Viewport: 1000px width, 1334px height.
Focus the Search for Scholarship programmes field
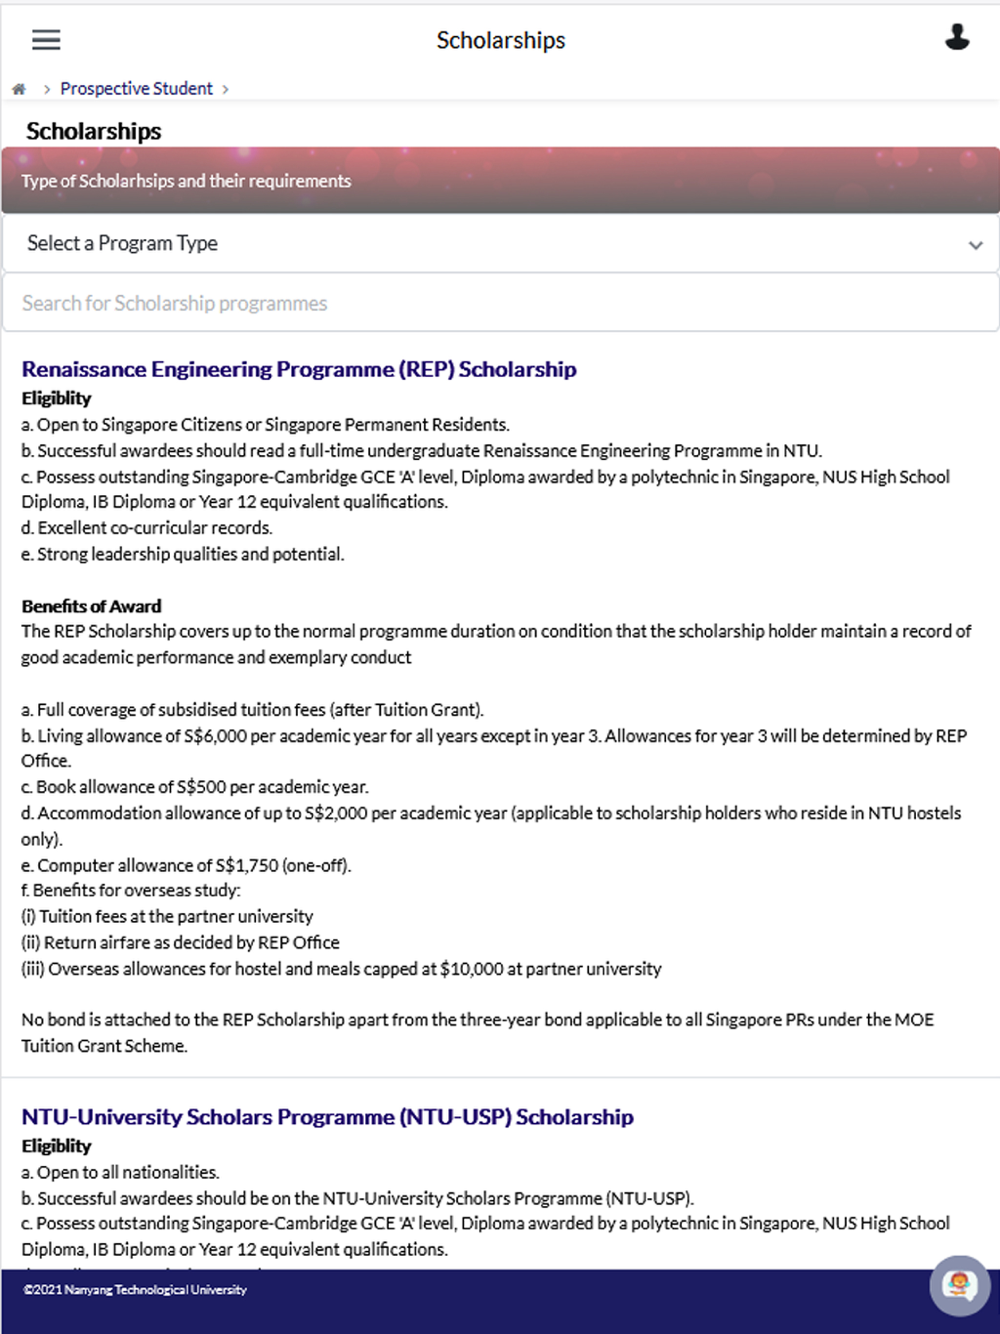click(500, 303)
